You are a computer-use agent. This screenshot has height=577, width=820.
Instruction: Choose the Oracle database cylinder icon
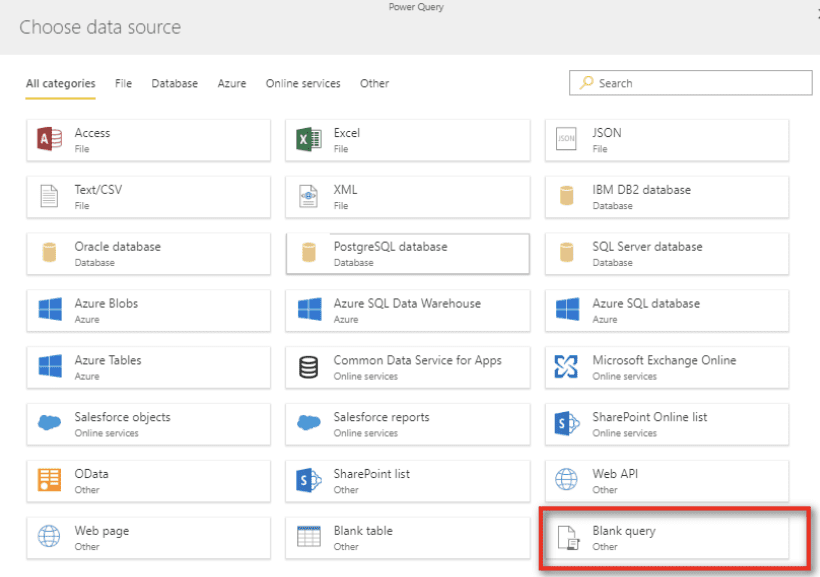pyautogui.click(x=49, y=253)
